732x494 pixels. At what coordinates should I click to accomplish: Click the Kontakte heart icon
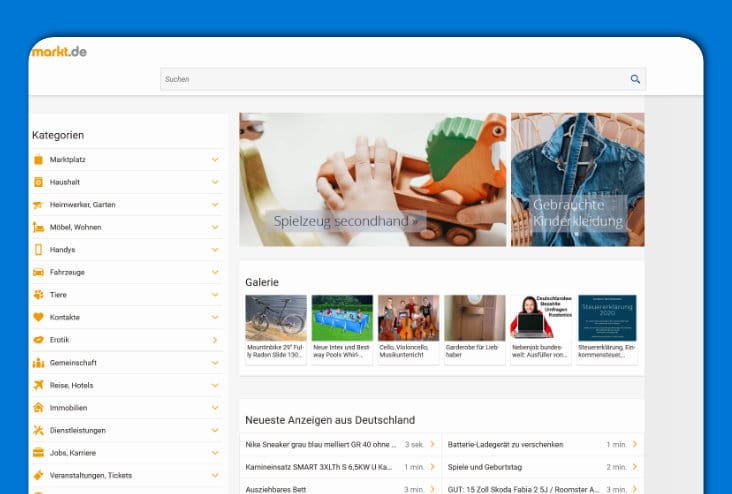(38, 317)
